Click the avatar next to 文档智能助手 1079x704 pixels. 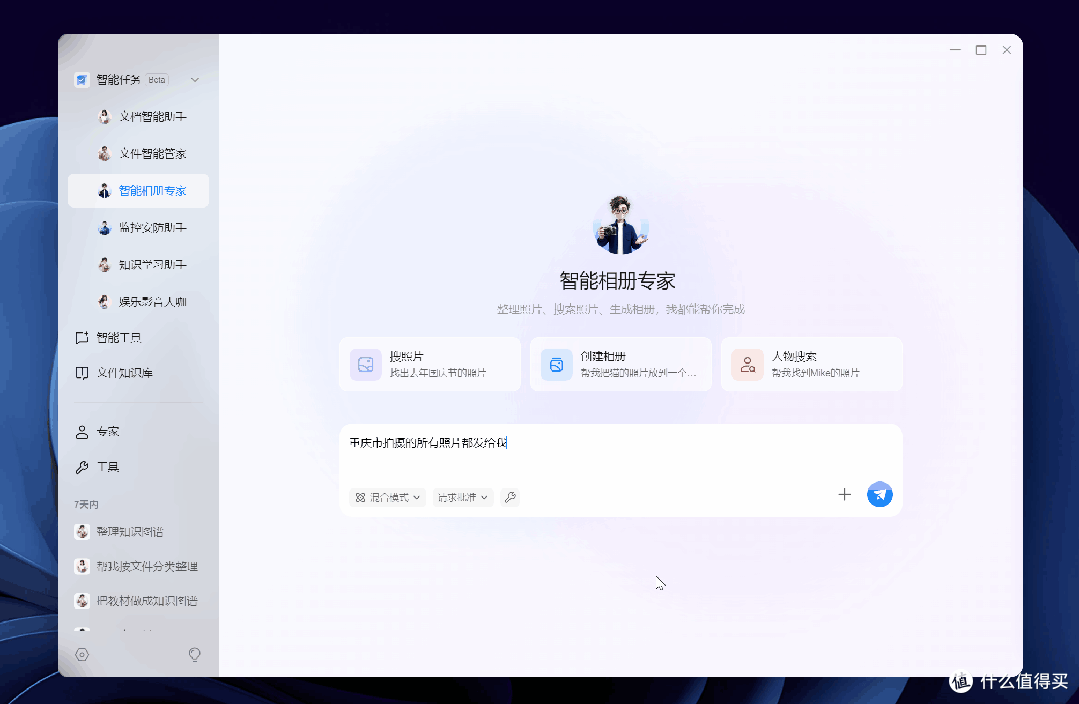click(x=105, y=116)
